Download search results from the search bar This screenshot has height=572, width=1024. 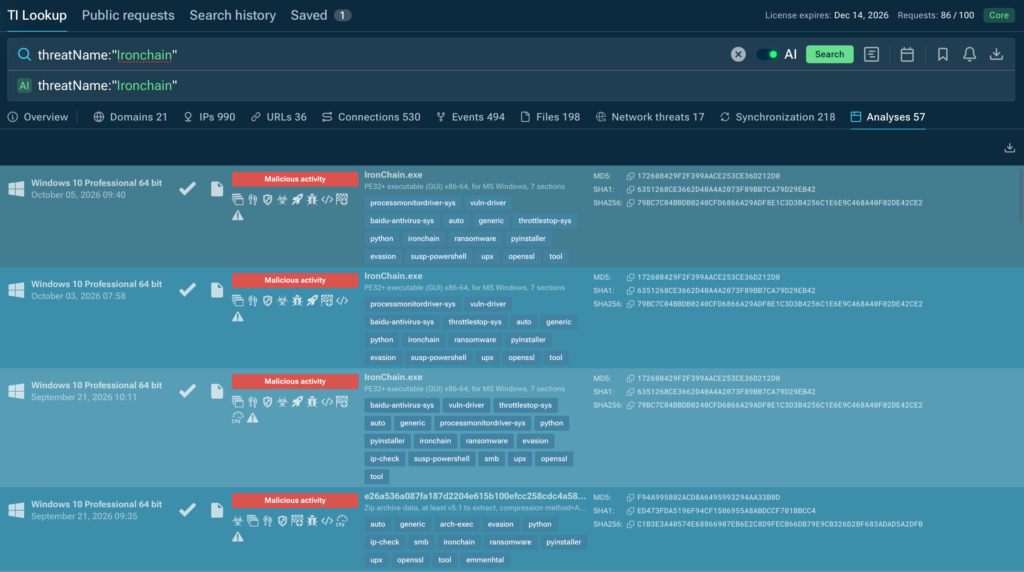pyautogui.click(x=996, y=54)
